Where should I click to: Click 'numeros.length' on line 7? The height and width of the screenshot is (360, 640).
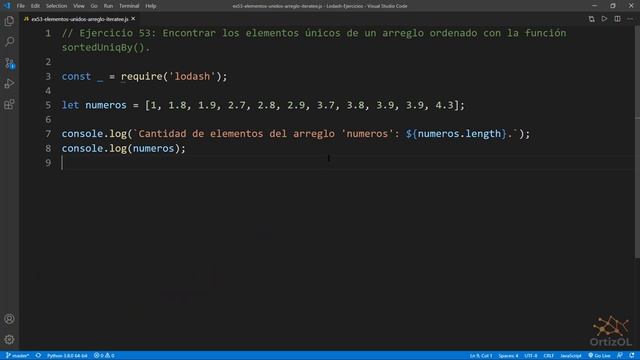pyautogui.click(x=460, y=134)
